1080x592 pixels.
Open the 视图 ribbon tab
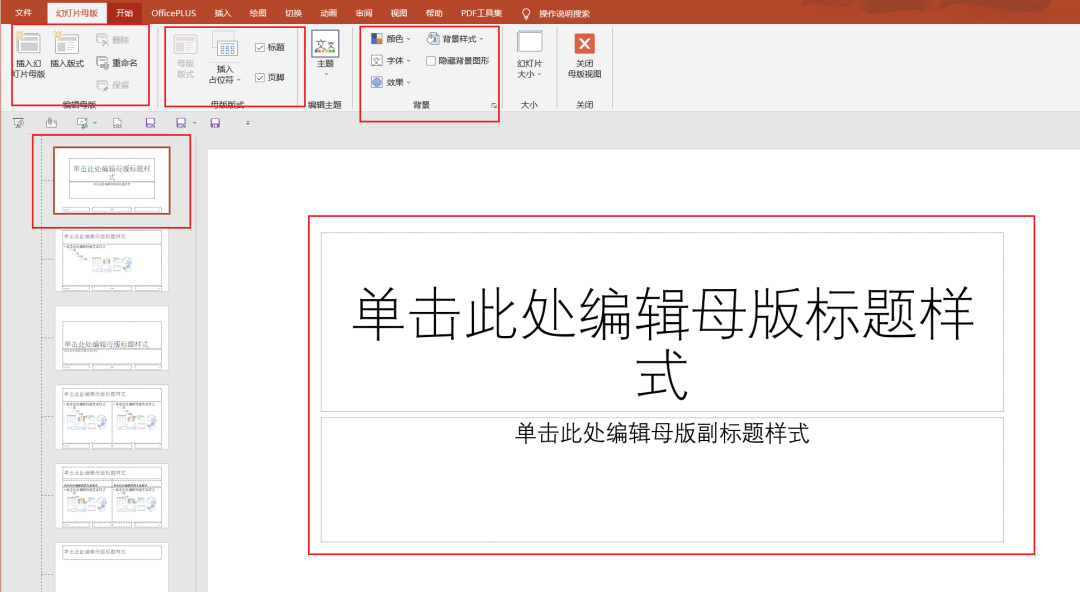click(x=399, y=13)
